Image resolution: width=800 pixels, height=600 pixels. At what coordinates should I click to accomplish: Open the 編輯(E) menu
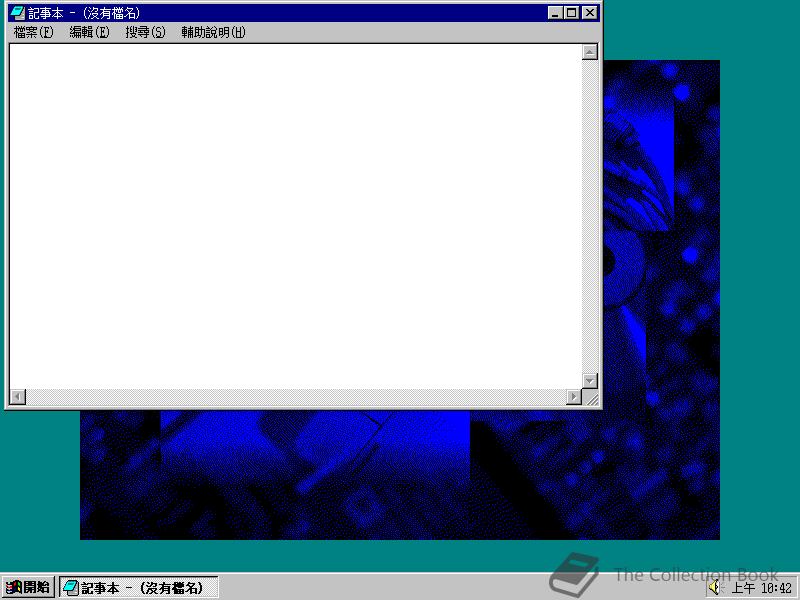(89, 33)
